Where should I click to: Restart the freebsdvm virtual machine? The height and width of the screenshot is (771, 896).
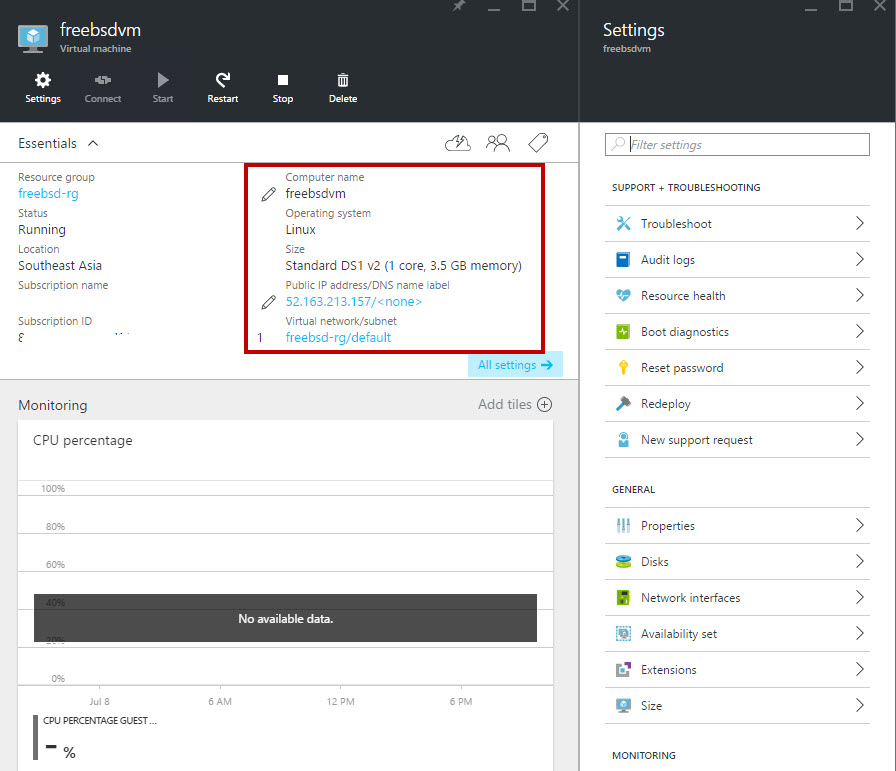223,87
